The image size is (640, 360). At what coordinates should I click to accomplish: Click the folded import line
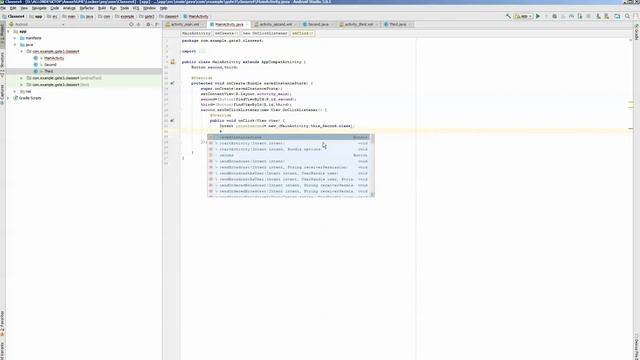pos(193,51)
